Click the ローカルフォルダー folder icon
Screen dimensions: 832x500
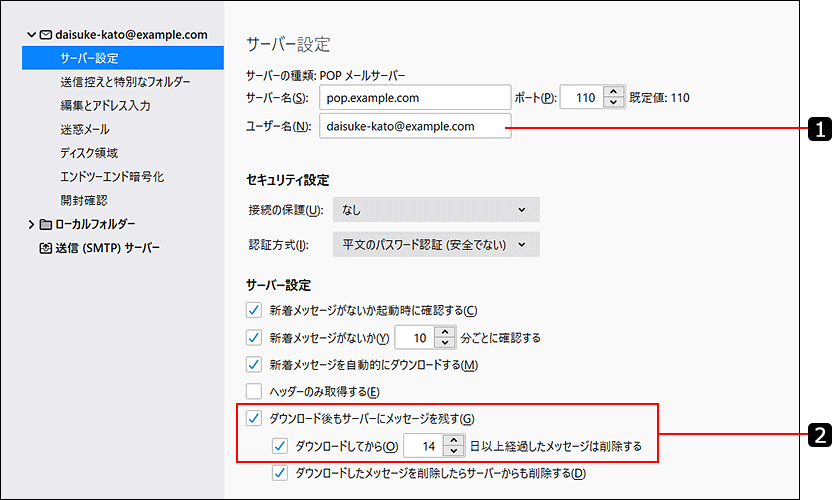pyautogui.click(x=46, y=224)
